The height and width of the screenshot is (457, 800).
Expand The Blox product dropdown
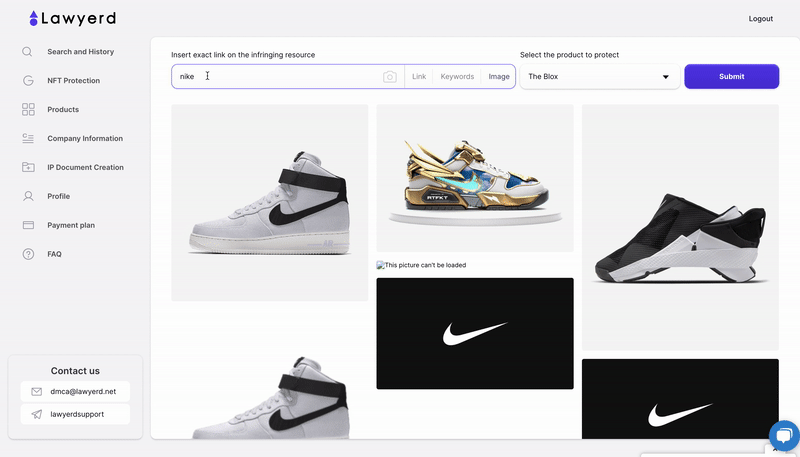(600, 77)
